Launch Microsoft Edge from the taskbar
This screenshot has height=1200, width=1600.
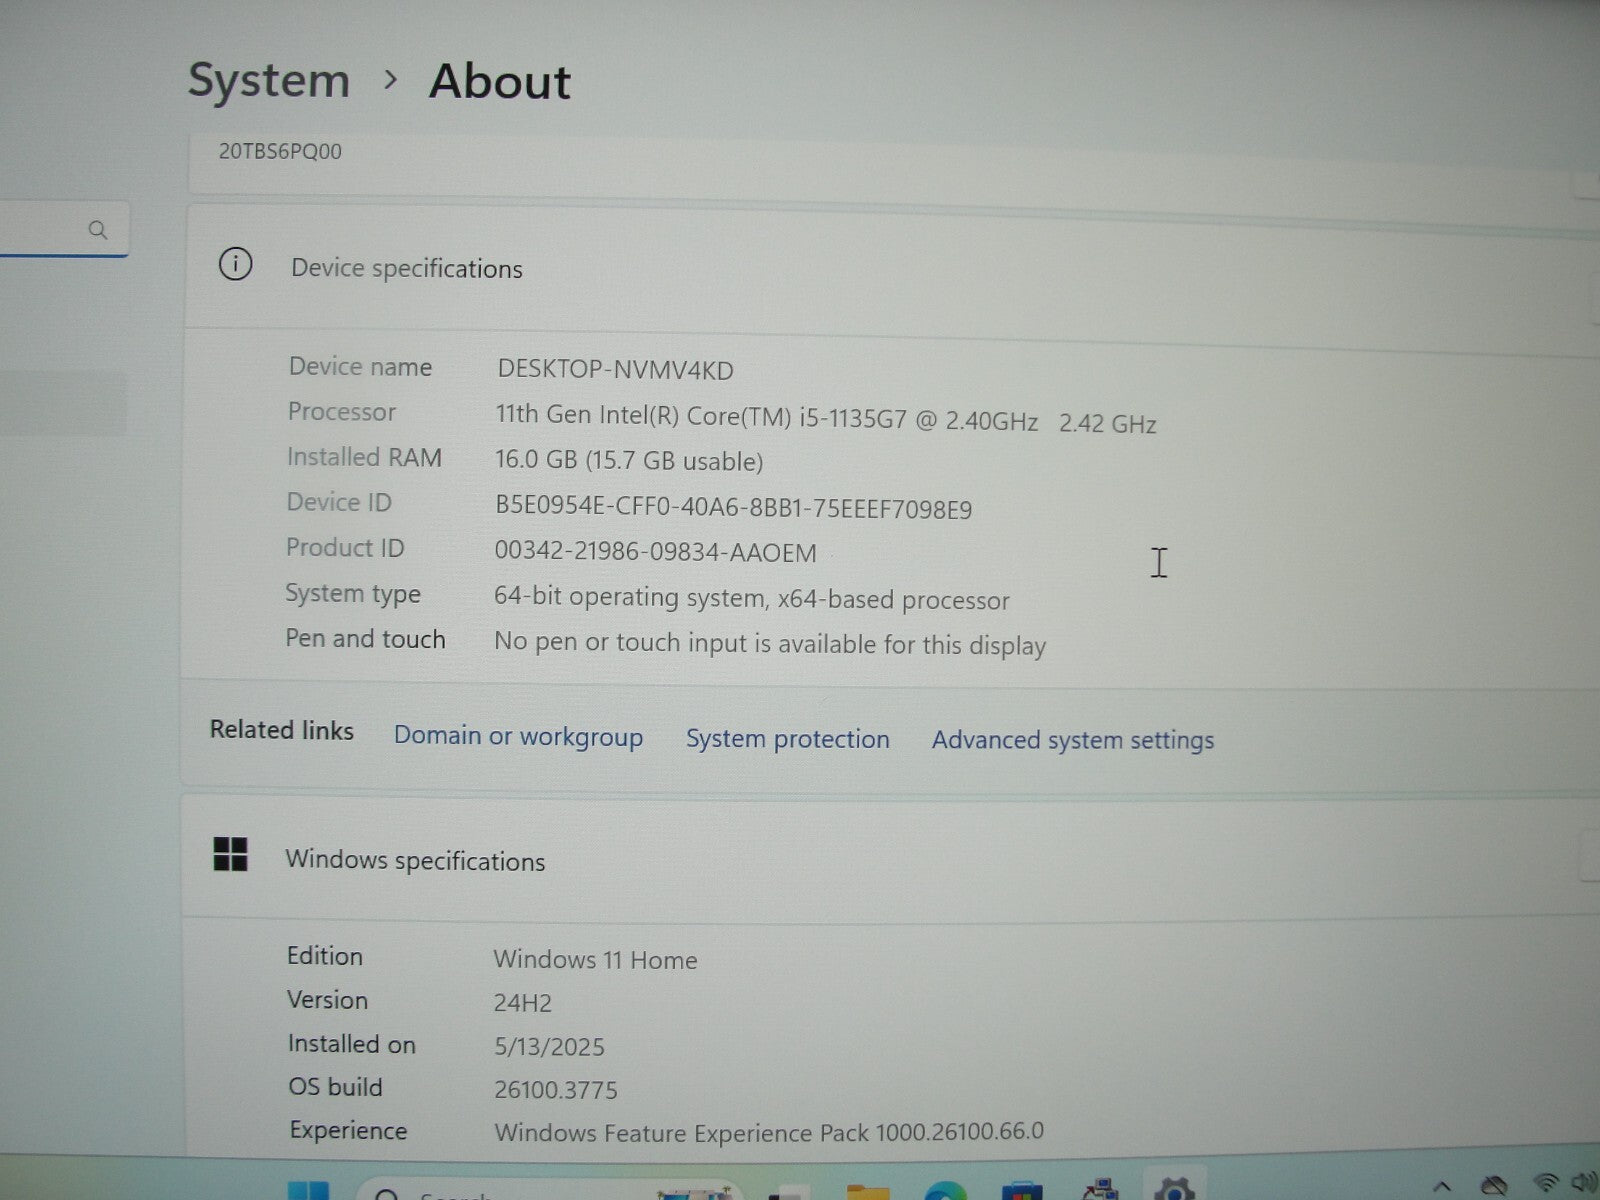[x=944, y=1192]
